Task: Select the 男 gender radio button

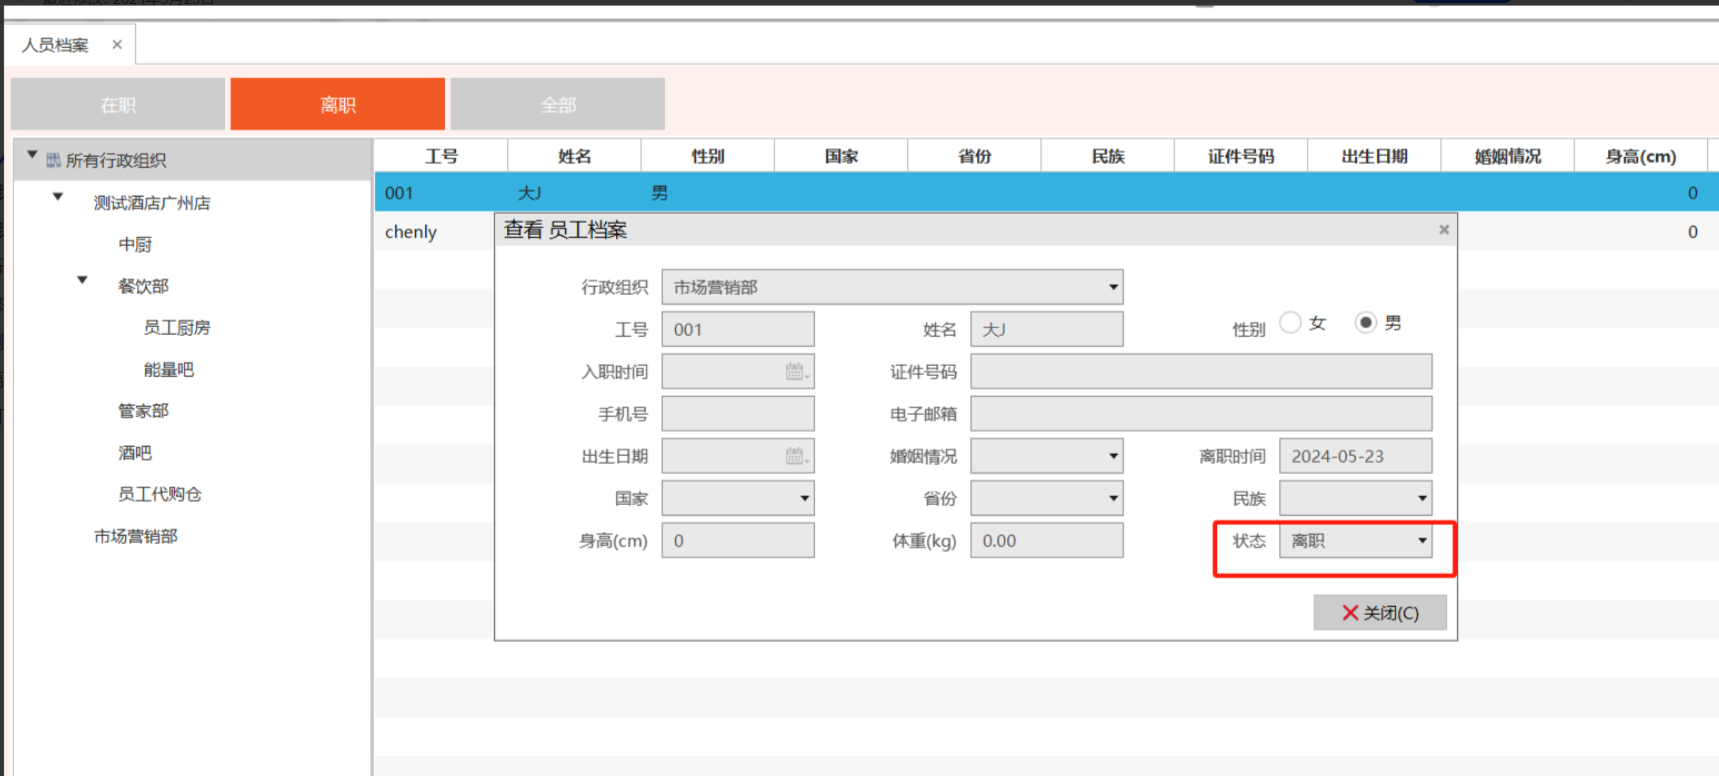Action: pos(1365,322)
